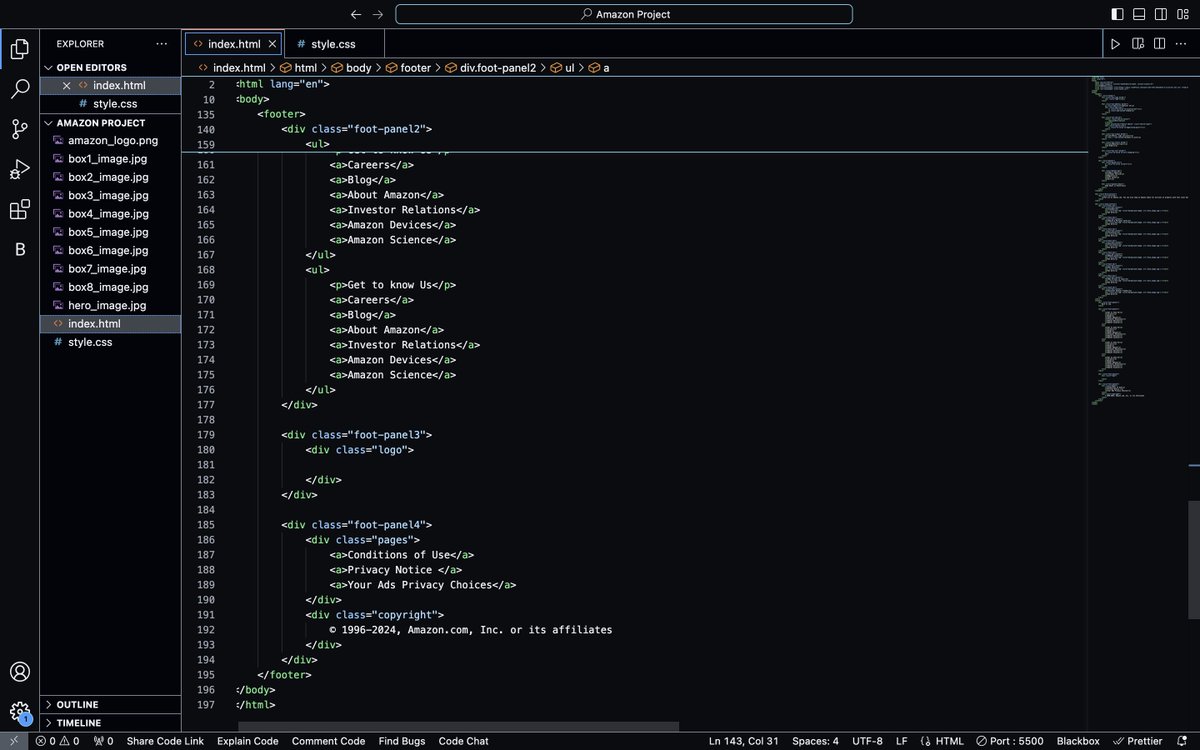
Task: Go forward with the navigation arrow
Action: tap(377, 14)
